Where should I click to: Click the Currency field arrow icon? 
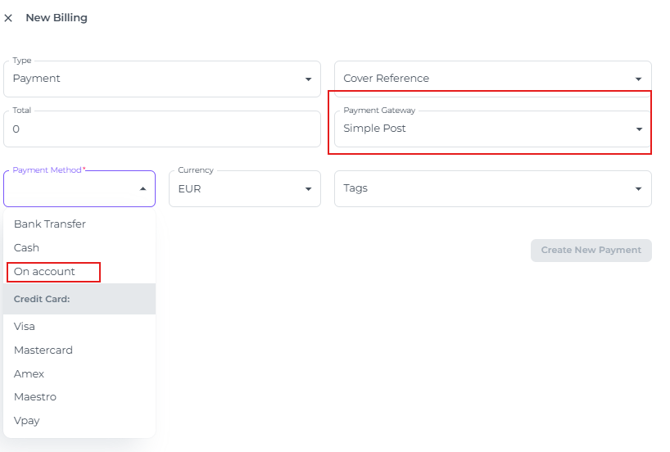pyautogui.click(x=308, y=189)
